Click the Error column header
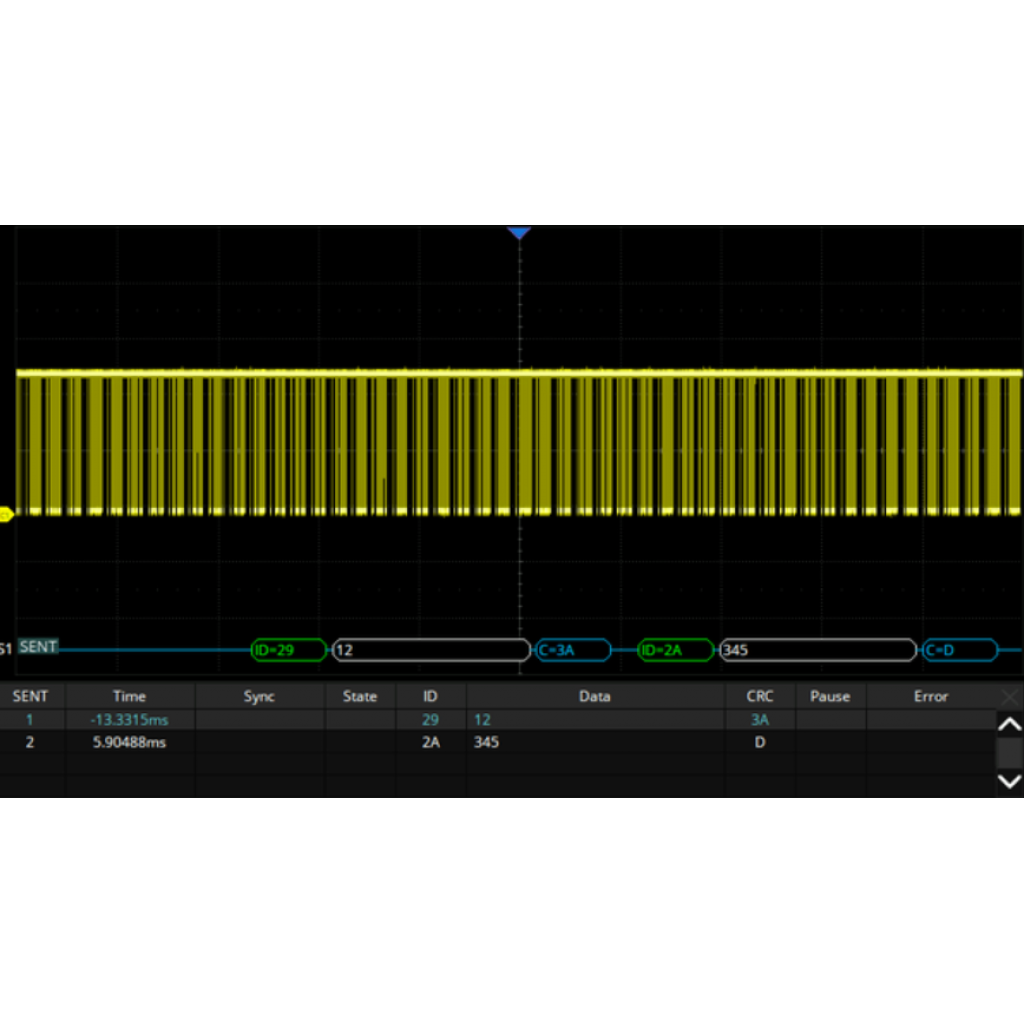This screenshot has height=1024, width=1024. (930, 696)
